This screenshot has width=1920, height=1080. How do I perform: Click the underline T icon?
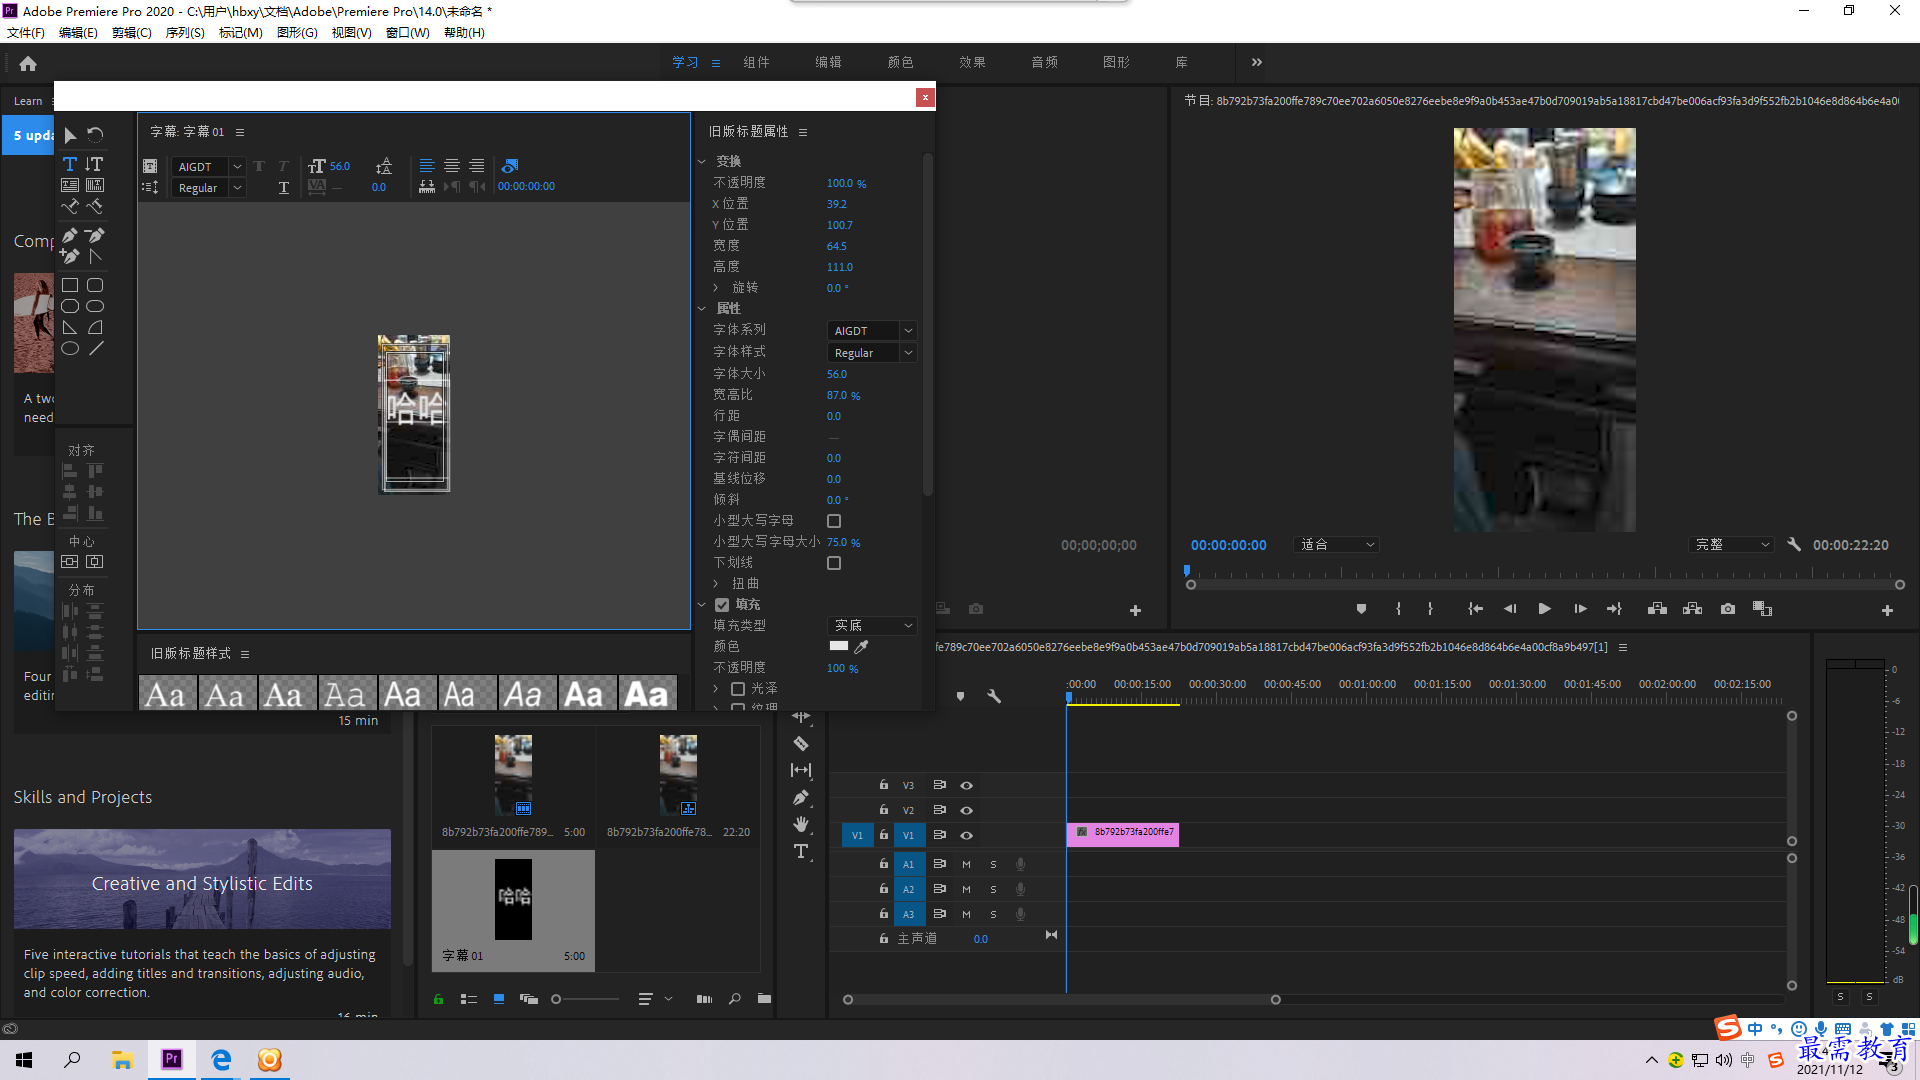284,188
